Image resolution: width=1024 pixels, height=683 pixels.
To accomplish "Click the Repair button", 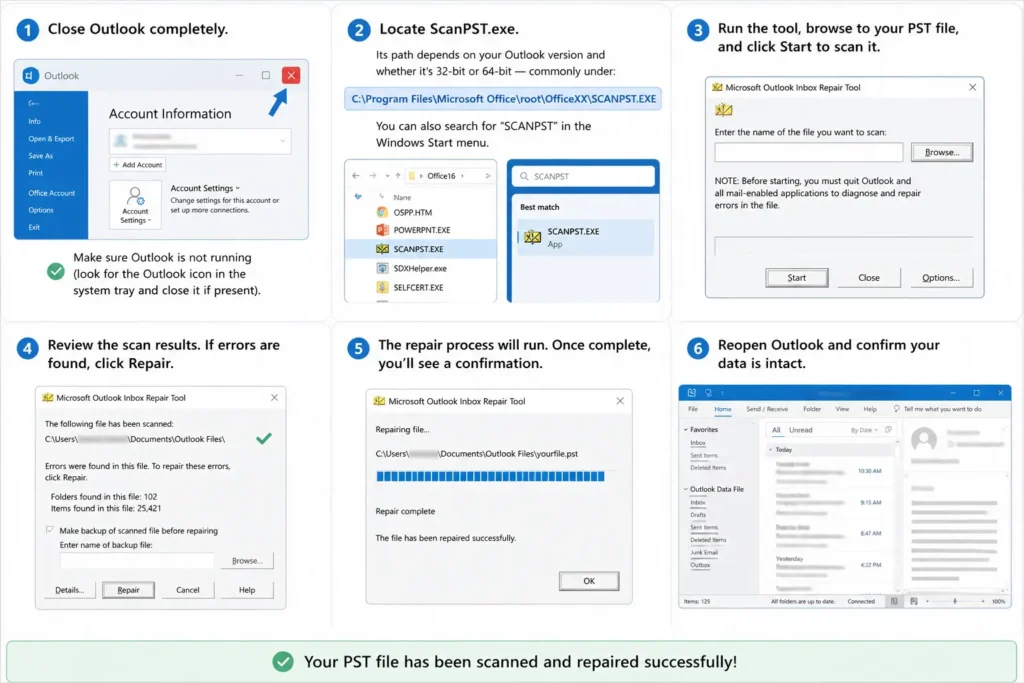I will pyautogui.click(x=128, y=590).
